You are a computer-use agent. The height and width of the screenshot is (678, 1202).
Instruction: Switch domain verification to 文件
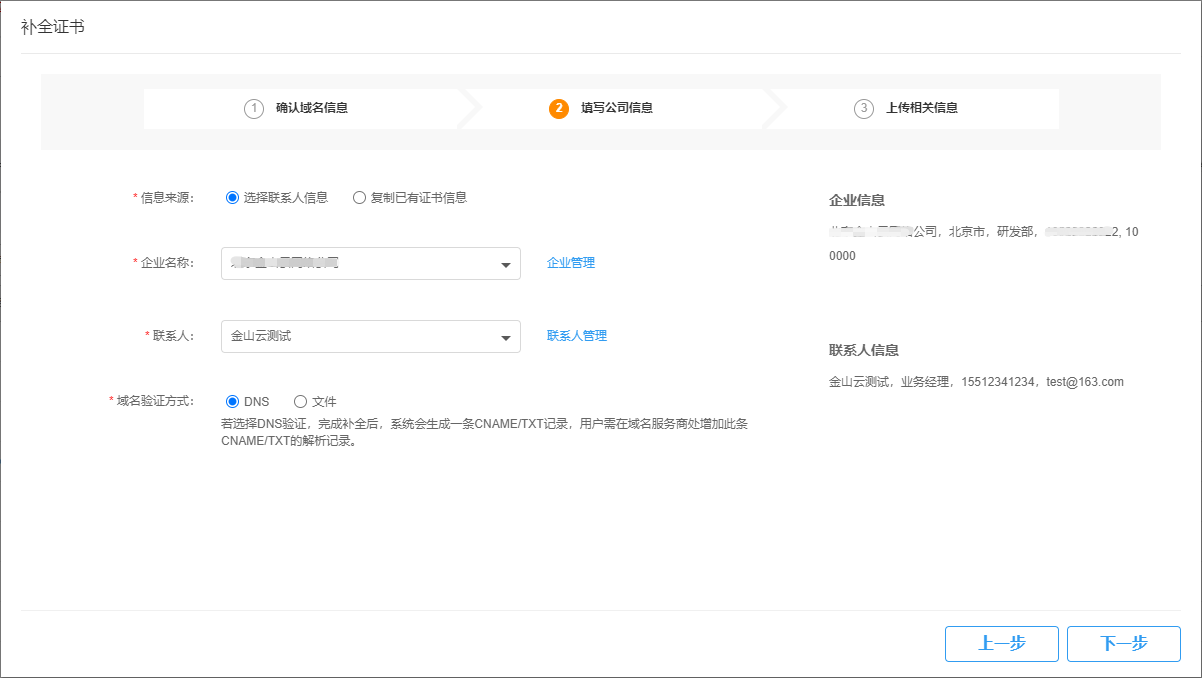300,402
